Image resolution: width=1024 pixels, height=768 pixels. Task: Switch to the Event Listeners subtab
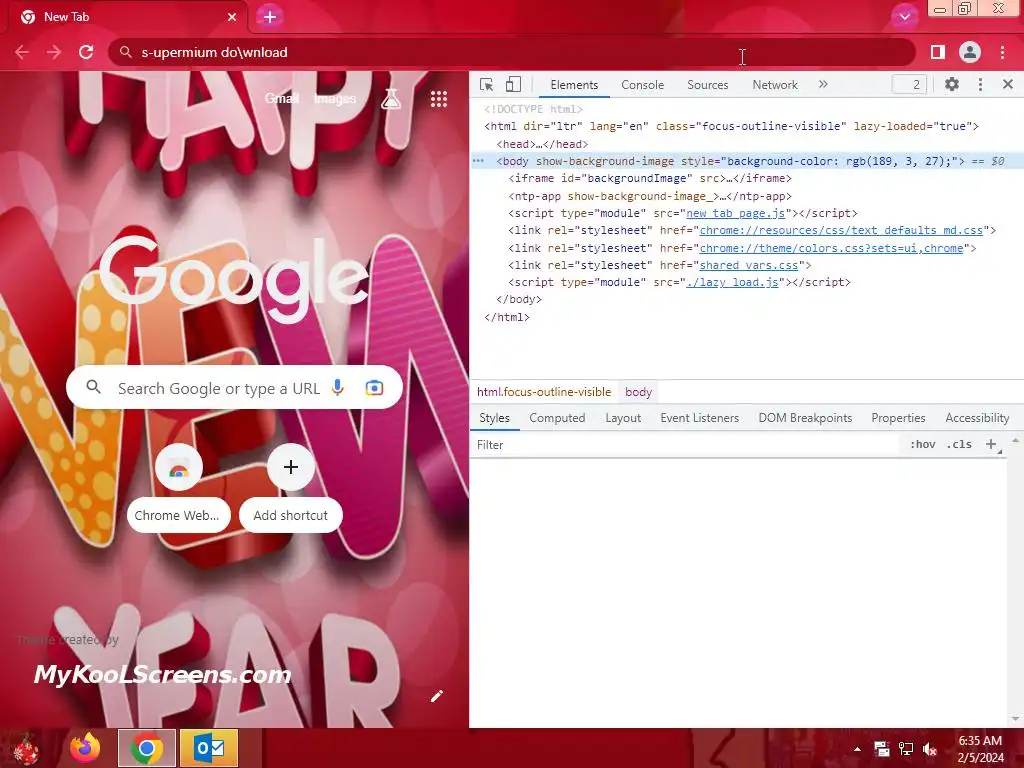point(699,418)
